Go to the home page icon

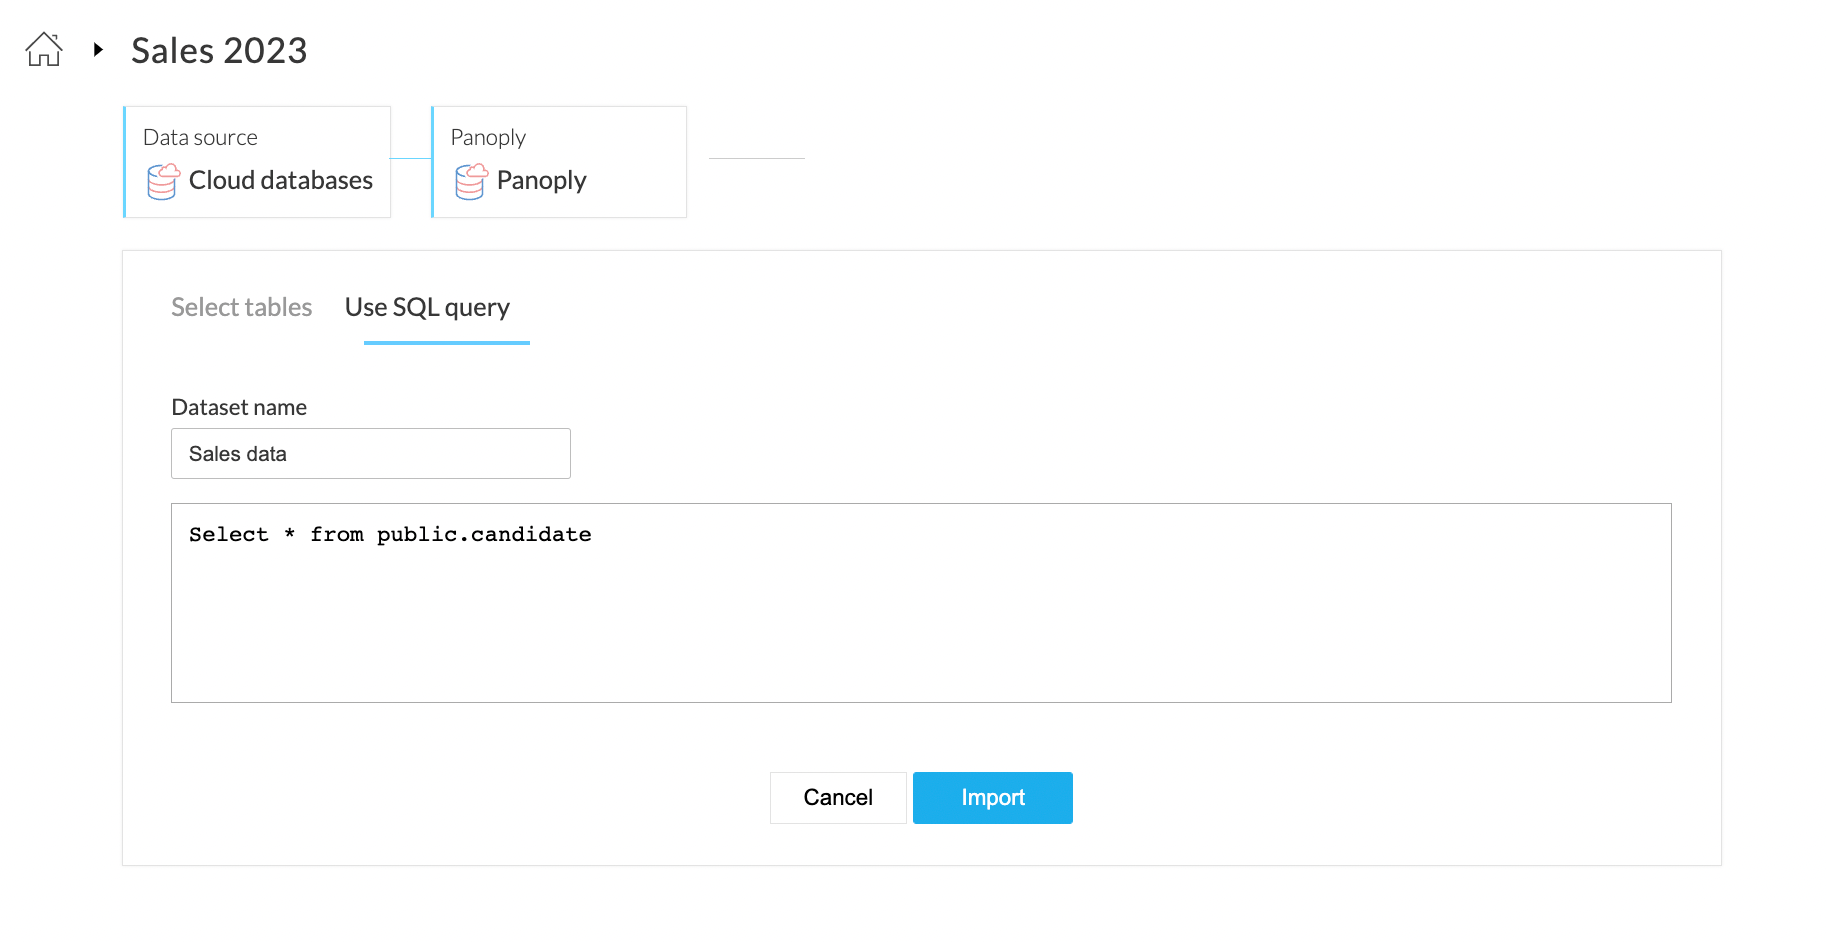point(44,49)
